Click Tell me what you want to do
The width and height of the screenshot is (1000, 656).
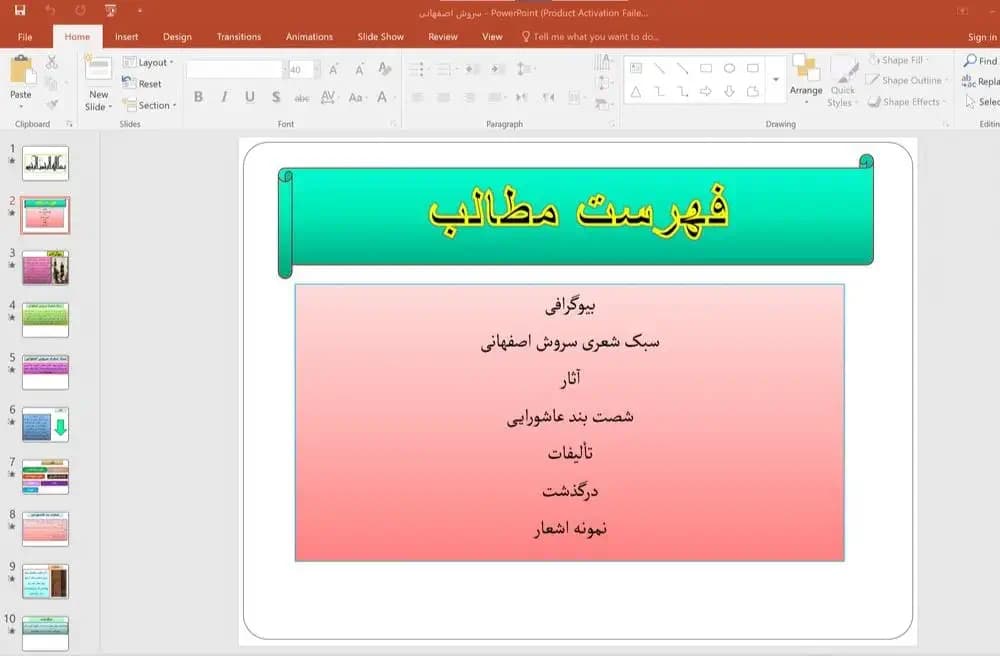(x=590, y=37)
